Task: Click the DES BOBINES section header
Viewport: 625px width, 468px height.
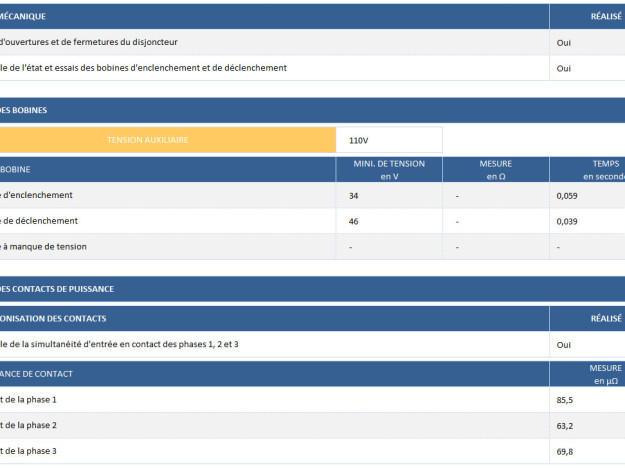Action: pyautogui.click(x=24, y=110)
